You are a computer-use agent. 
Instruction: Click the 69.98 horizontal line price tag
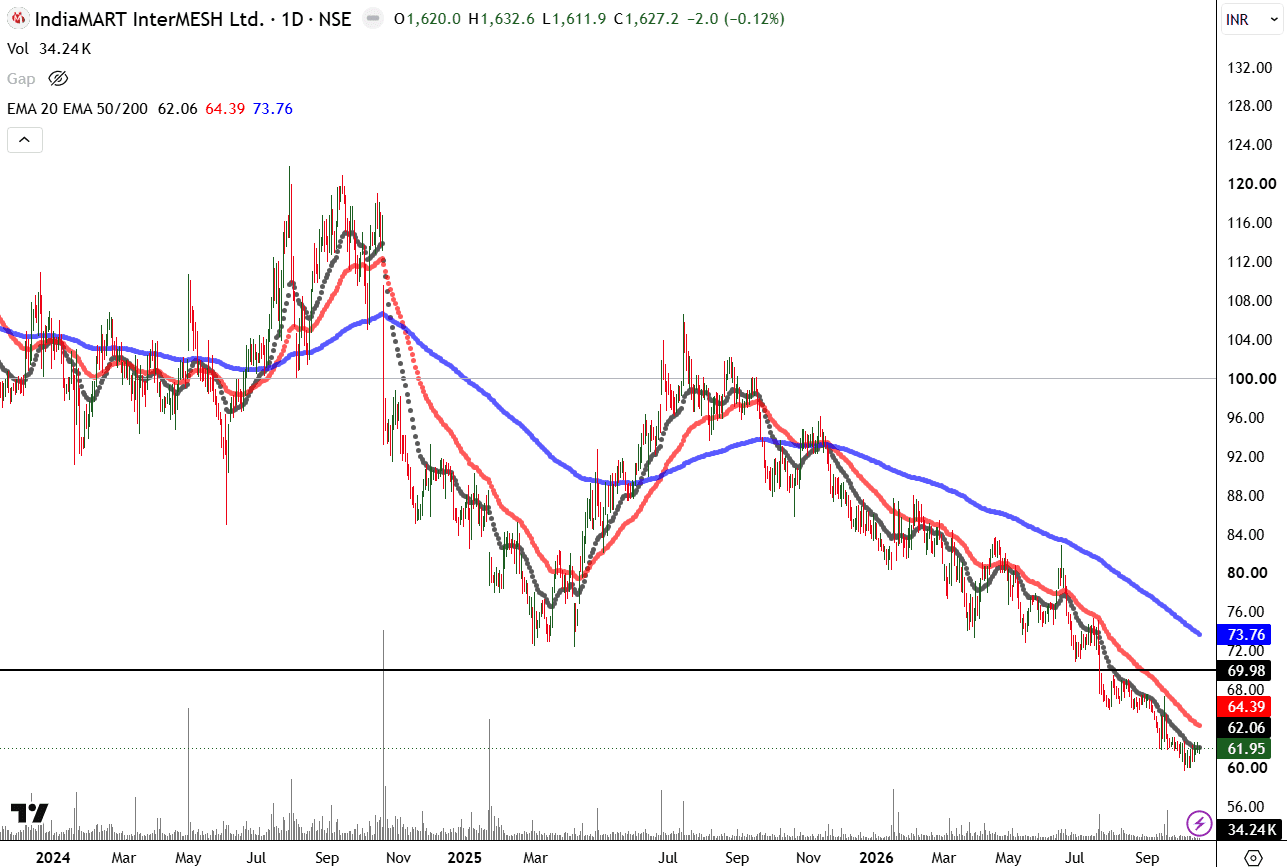tap(1245, 669)
